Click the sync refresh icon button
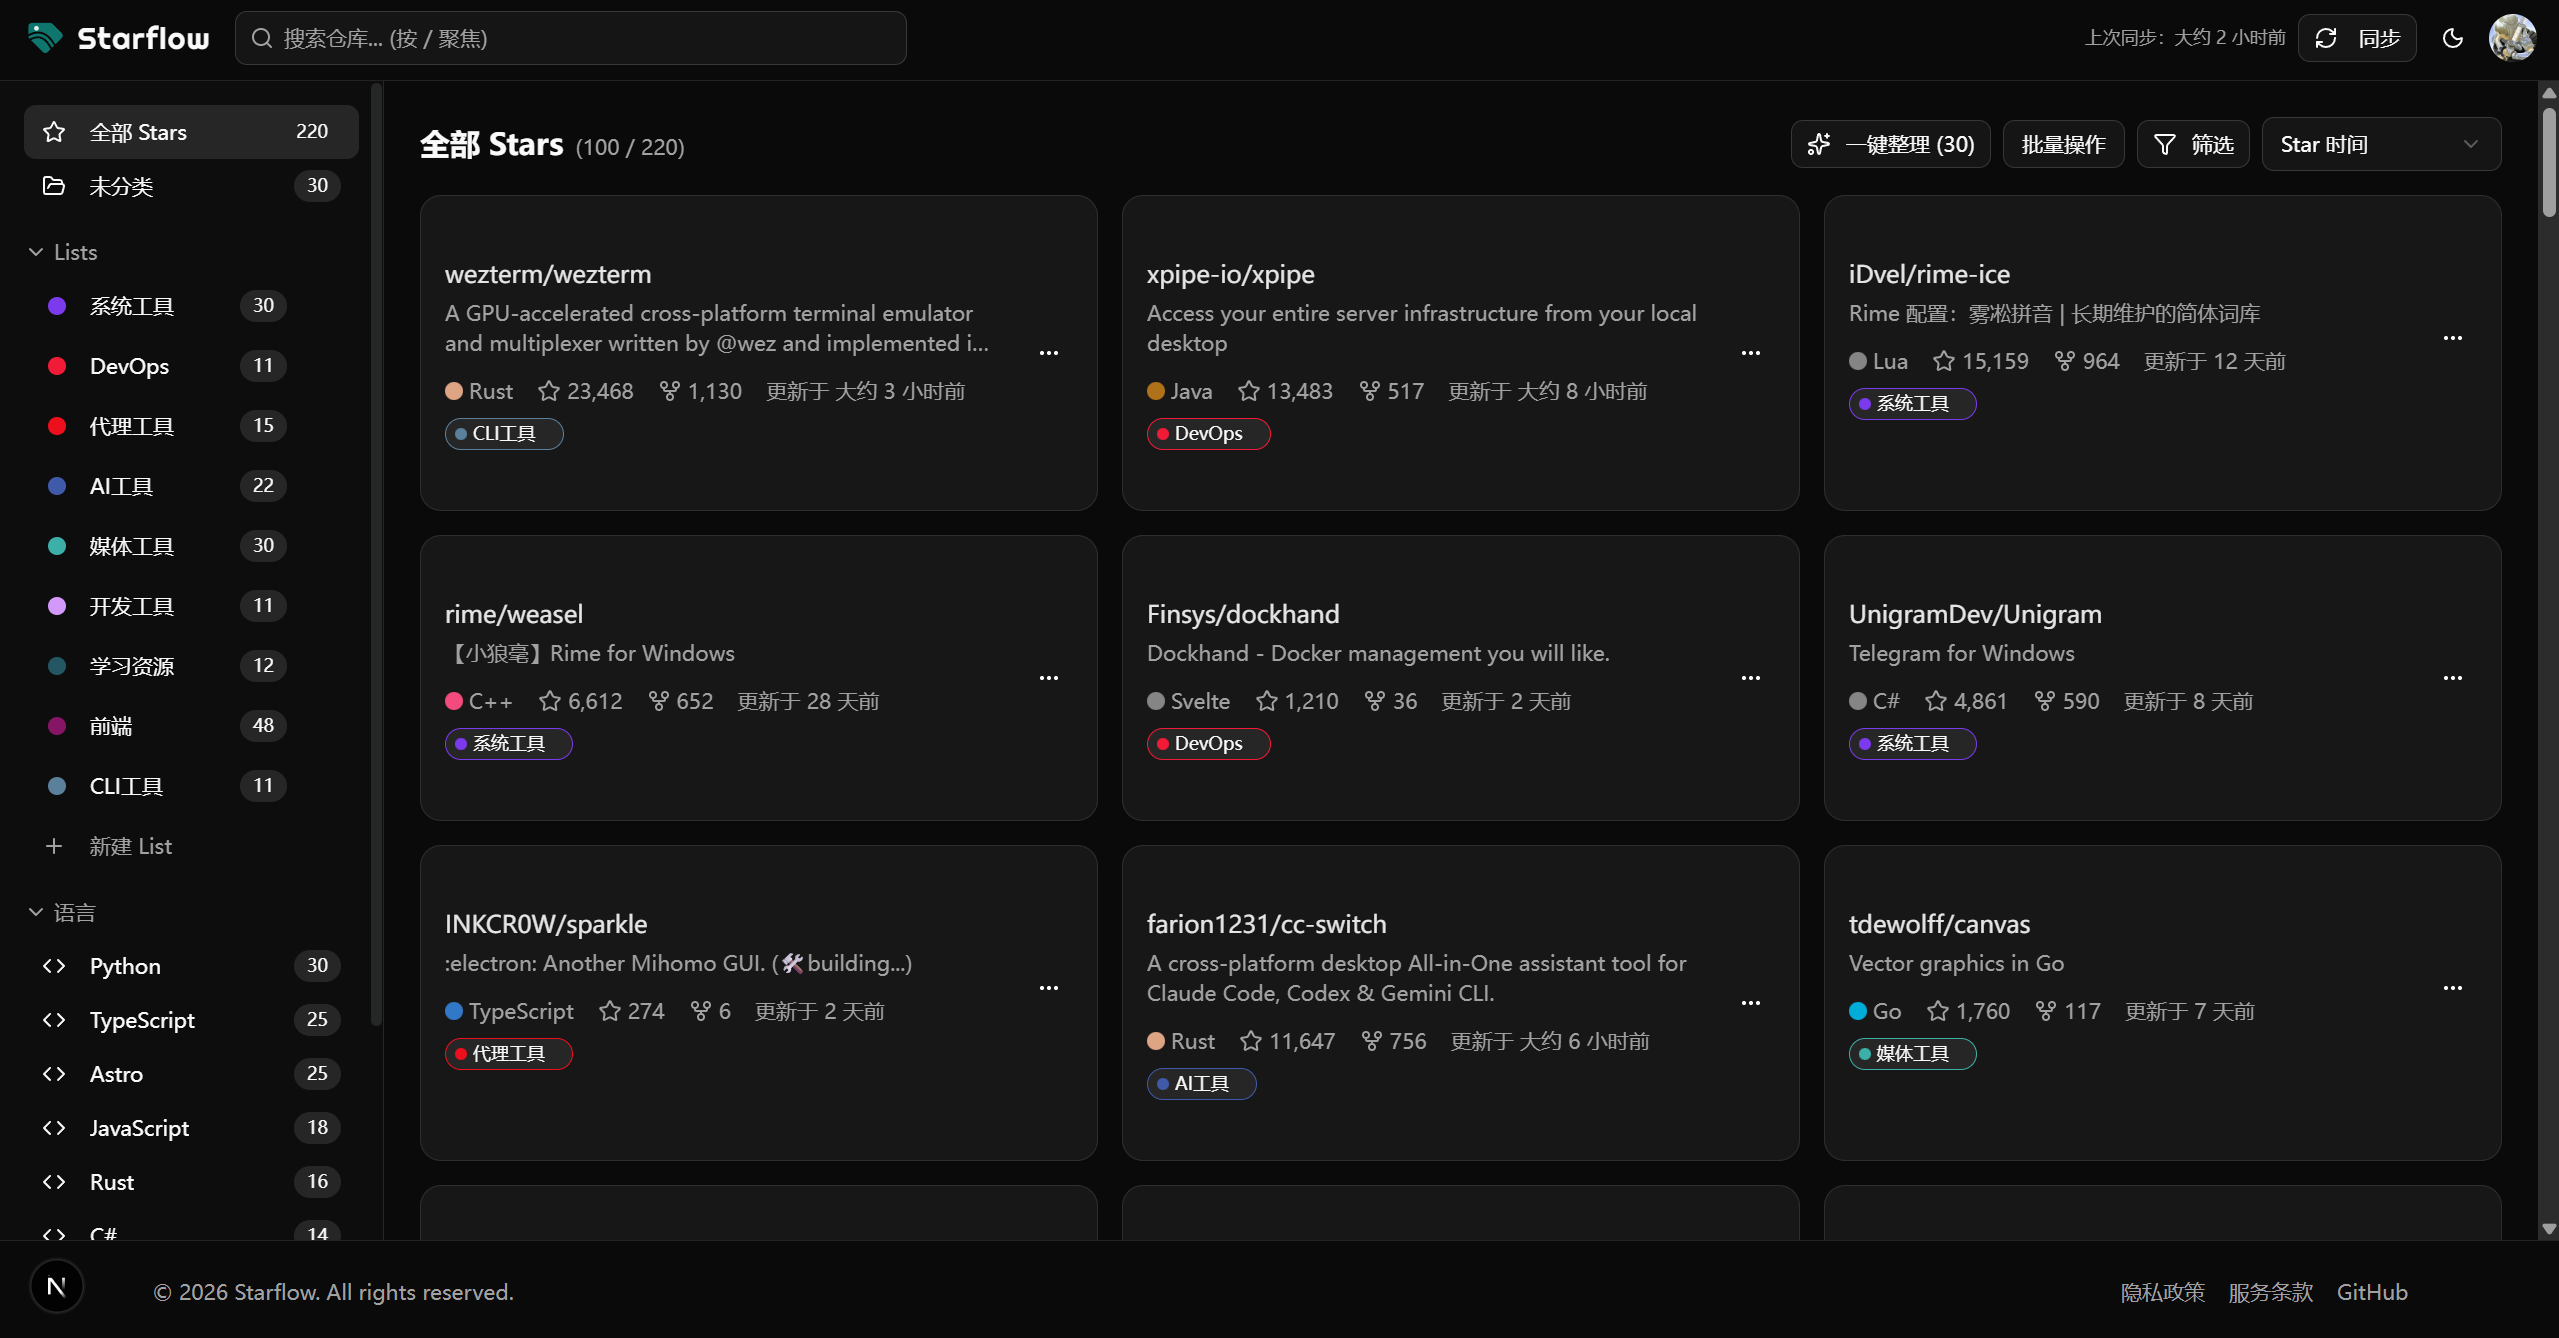Screen dimensions: 2559x1338 2356,38
